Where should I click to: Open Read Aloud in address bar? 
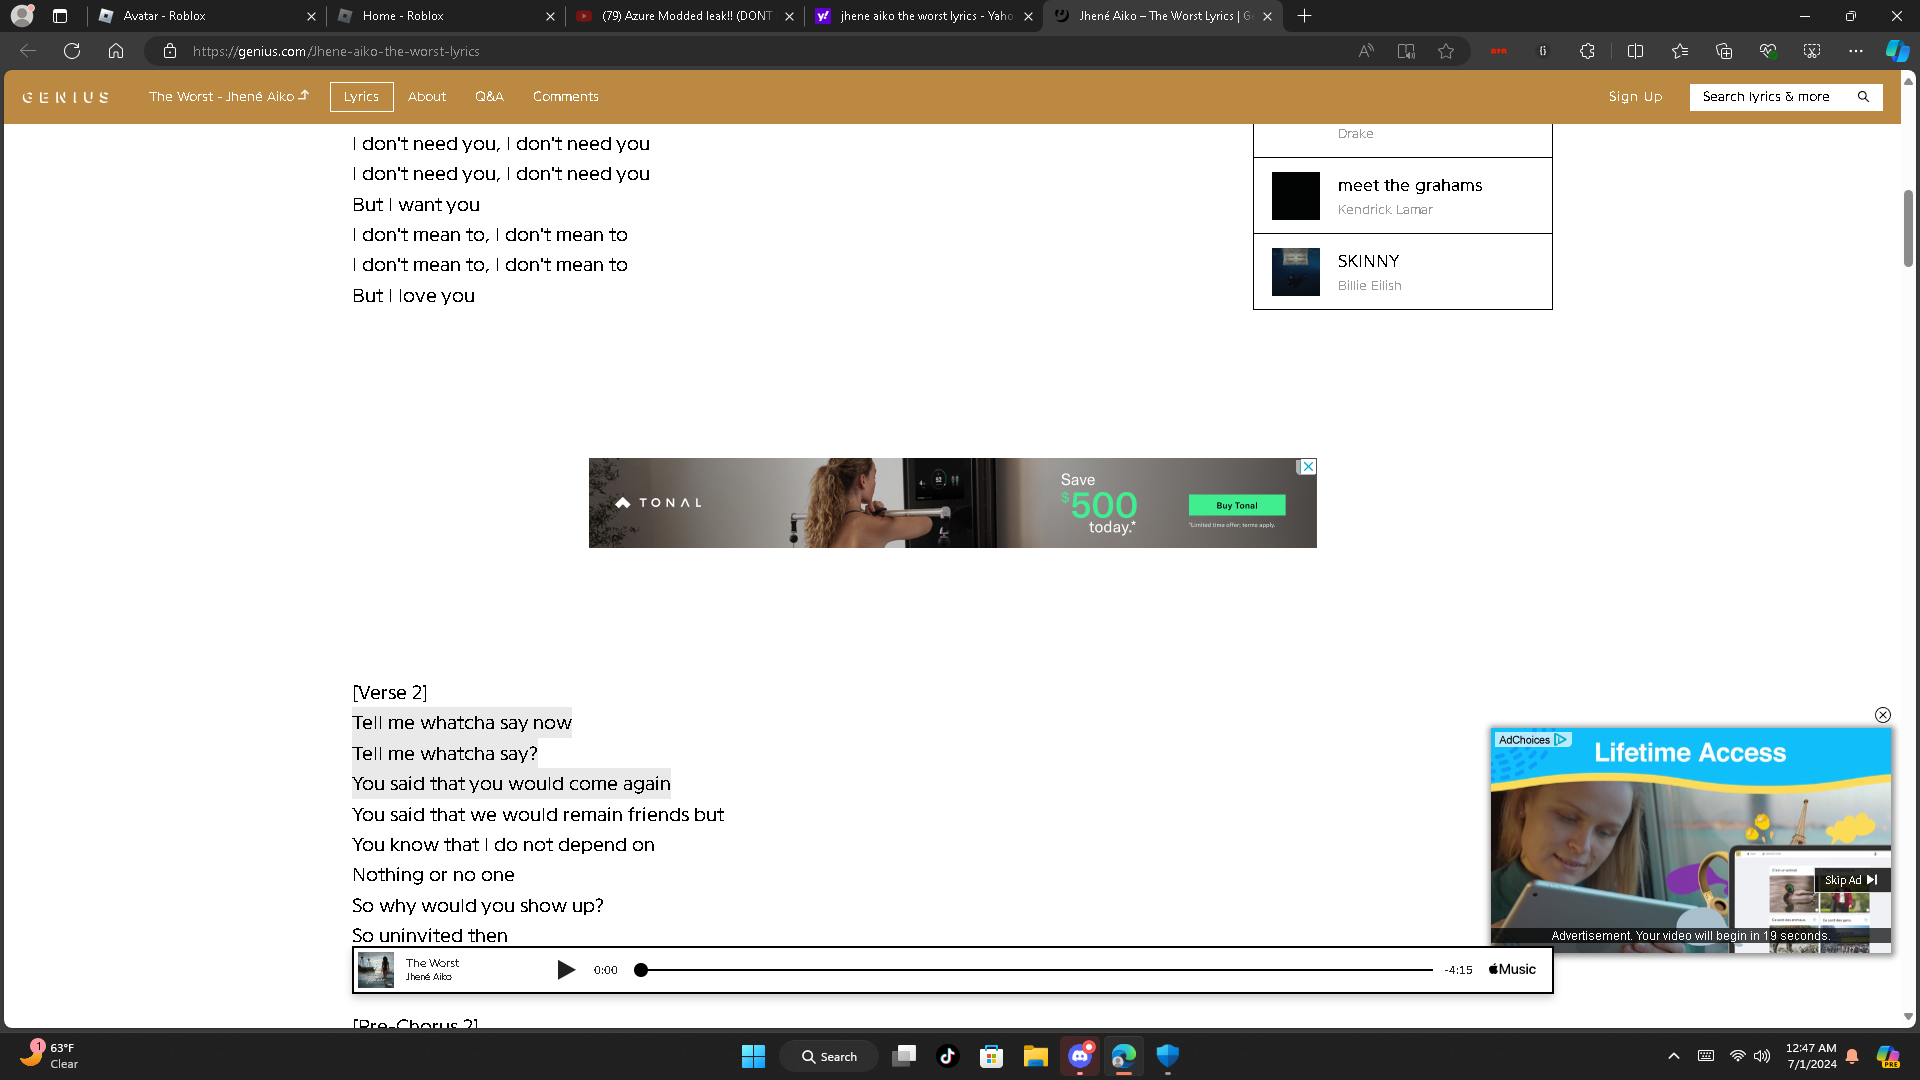1366,51
